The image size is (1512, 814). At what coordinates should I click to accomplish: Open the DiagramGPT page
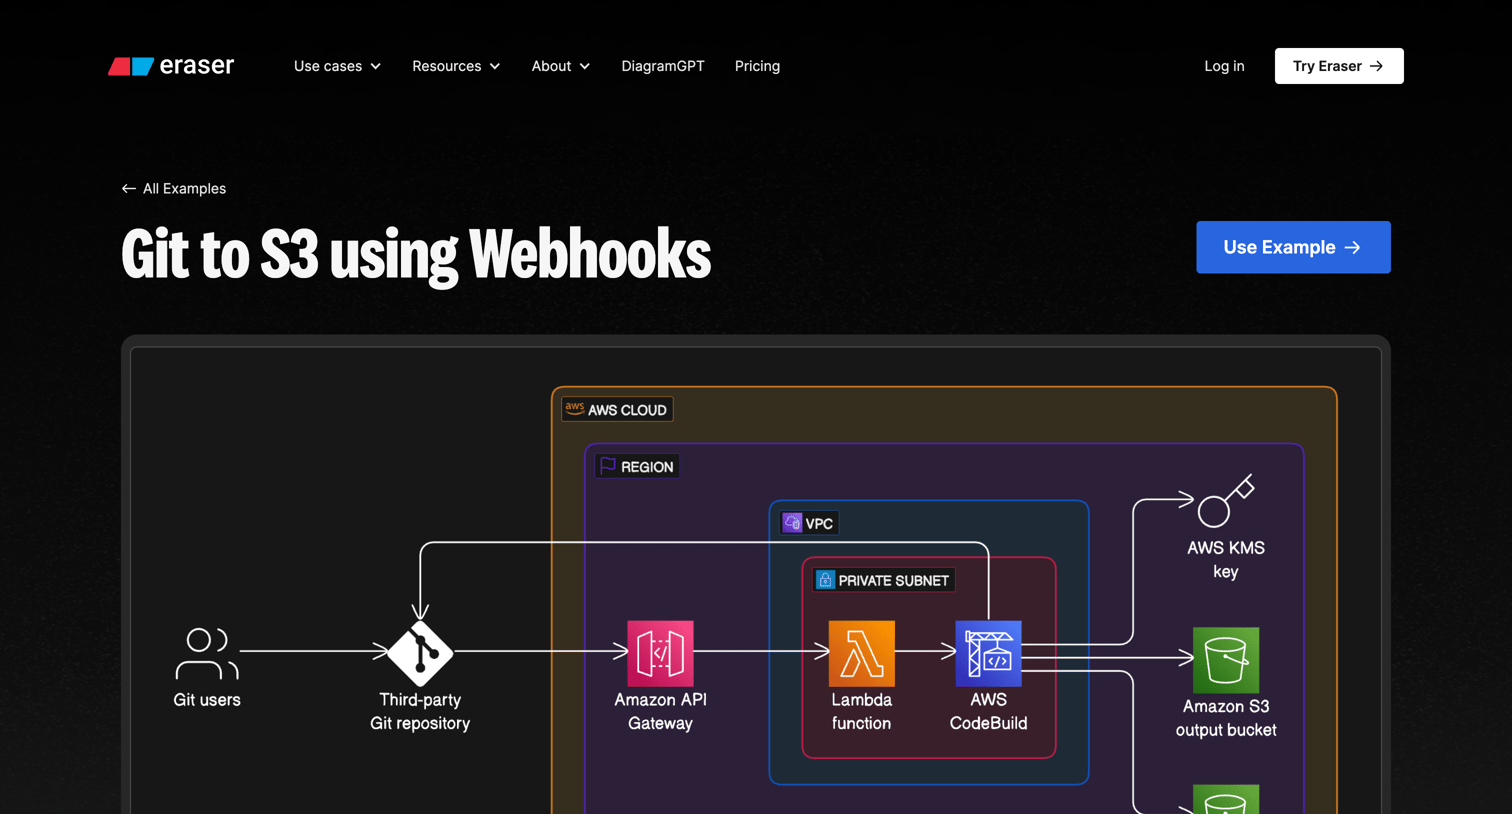(x=663, y=66)
